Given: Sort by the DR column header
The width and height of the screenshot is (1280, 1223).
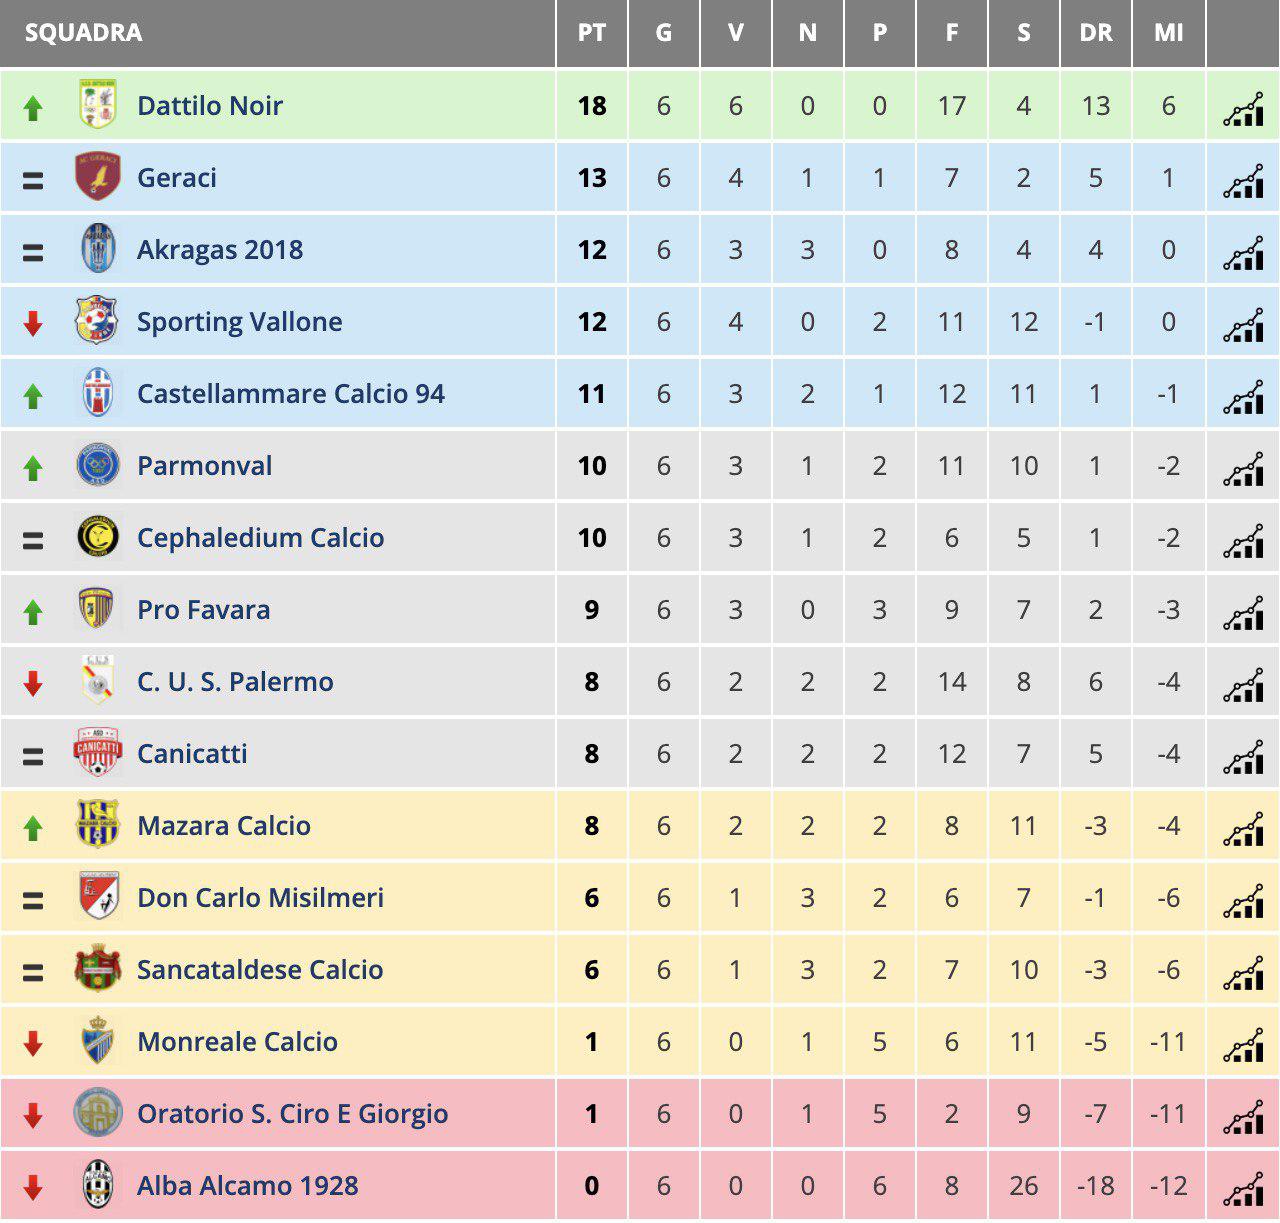Looking at the screenshot, I should (1096, 33).
